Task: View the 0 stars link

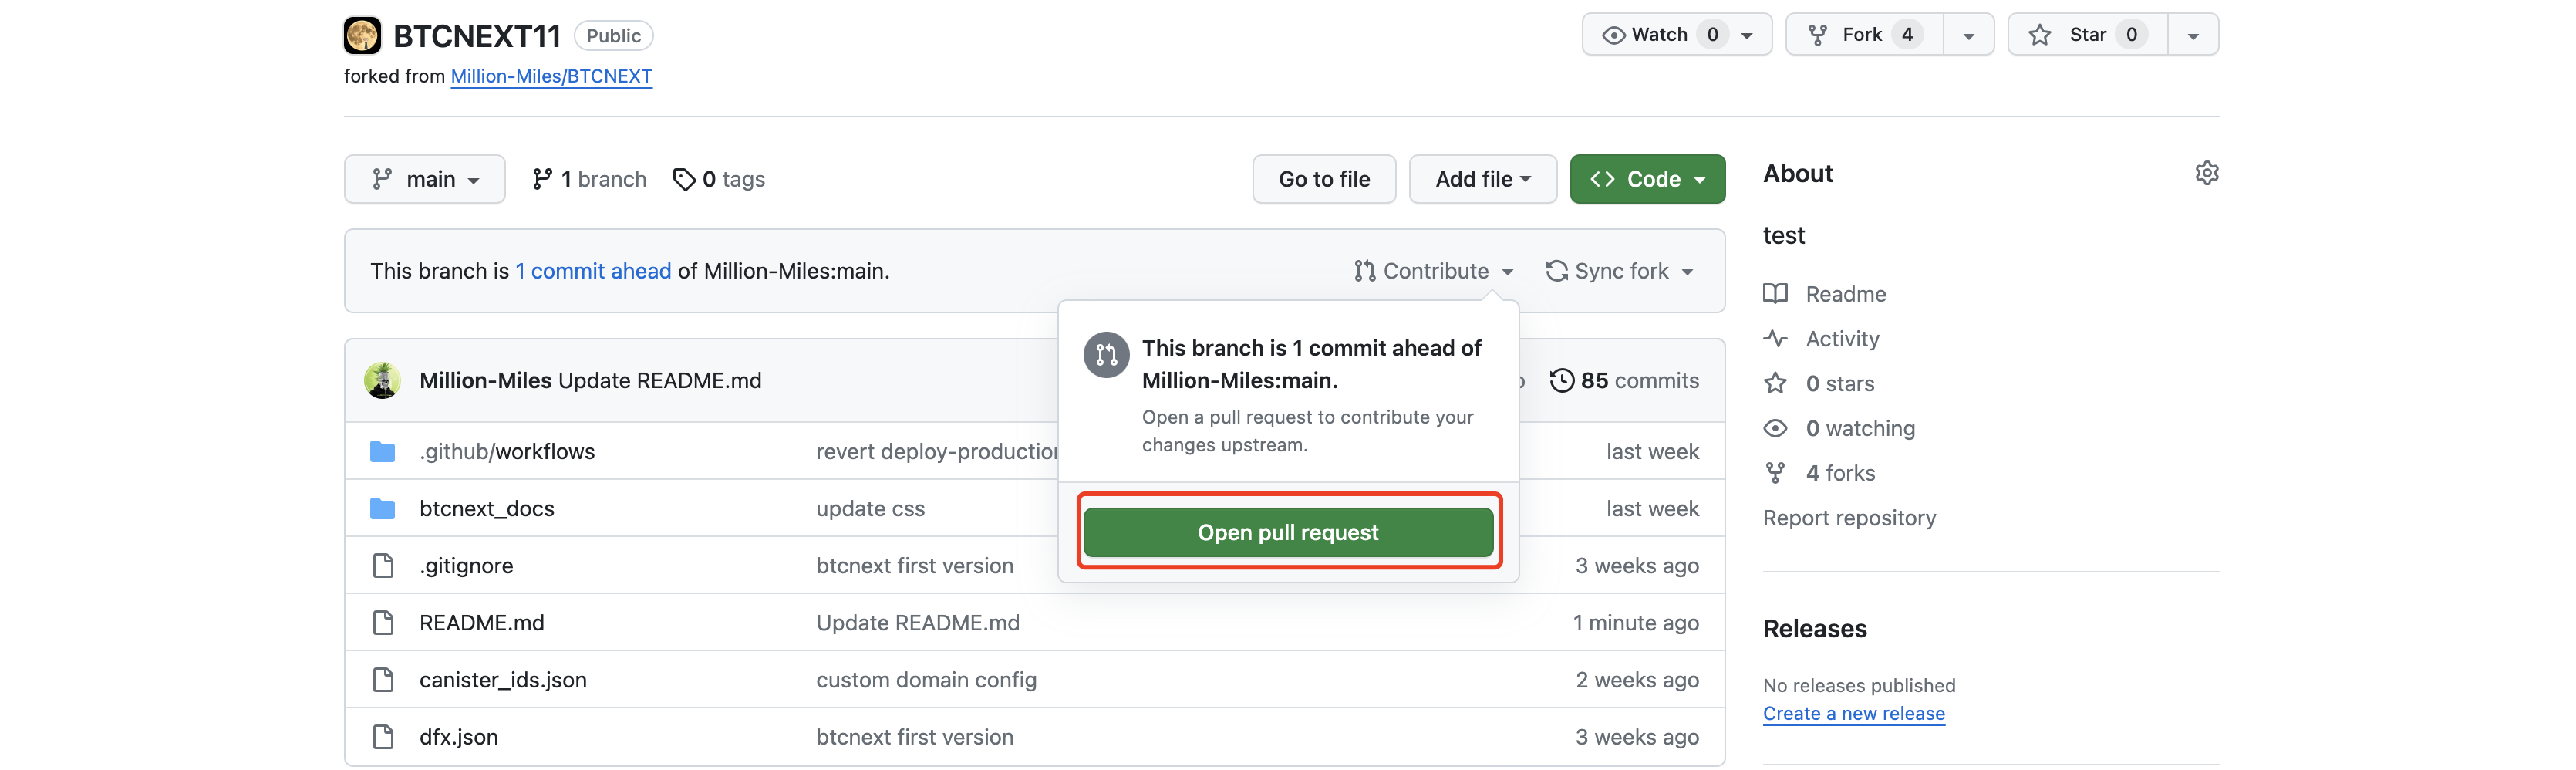Action: [1819, 383]
